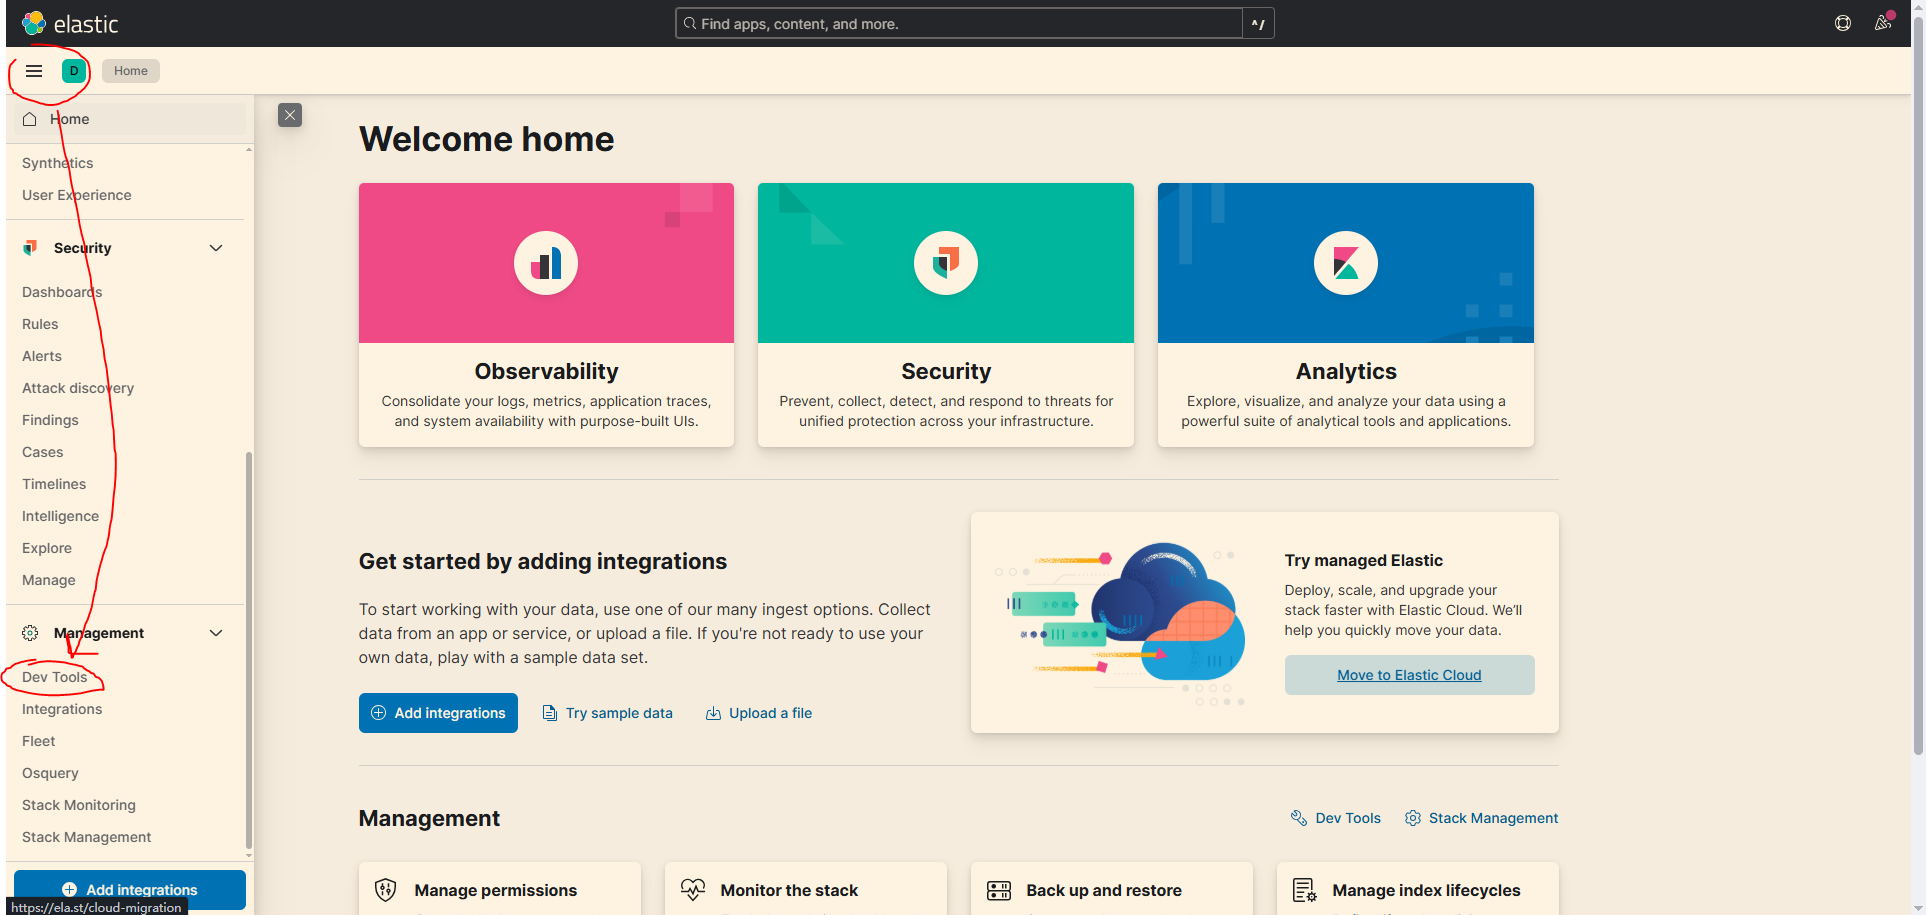Click the Manage index lifecycles icon

pyautogui.click(x=1305, y=890)
